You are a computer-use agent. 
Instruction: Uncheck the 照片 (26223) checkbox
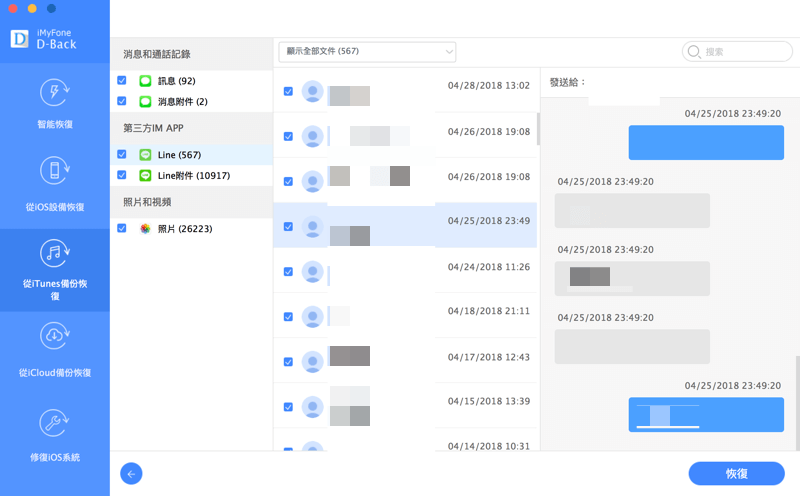click(x=122, y=228)
